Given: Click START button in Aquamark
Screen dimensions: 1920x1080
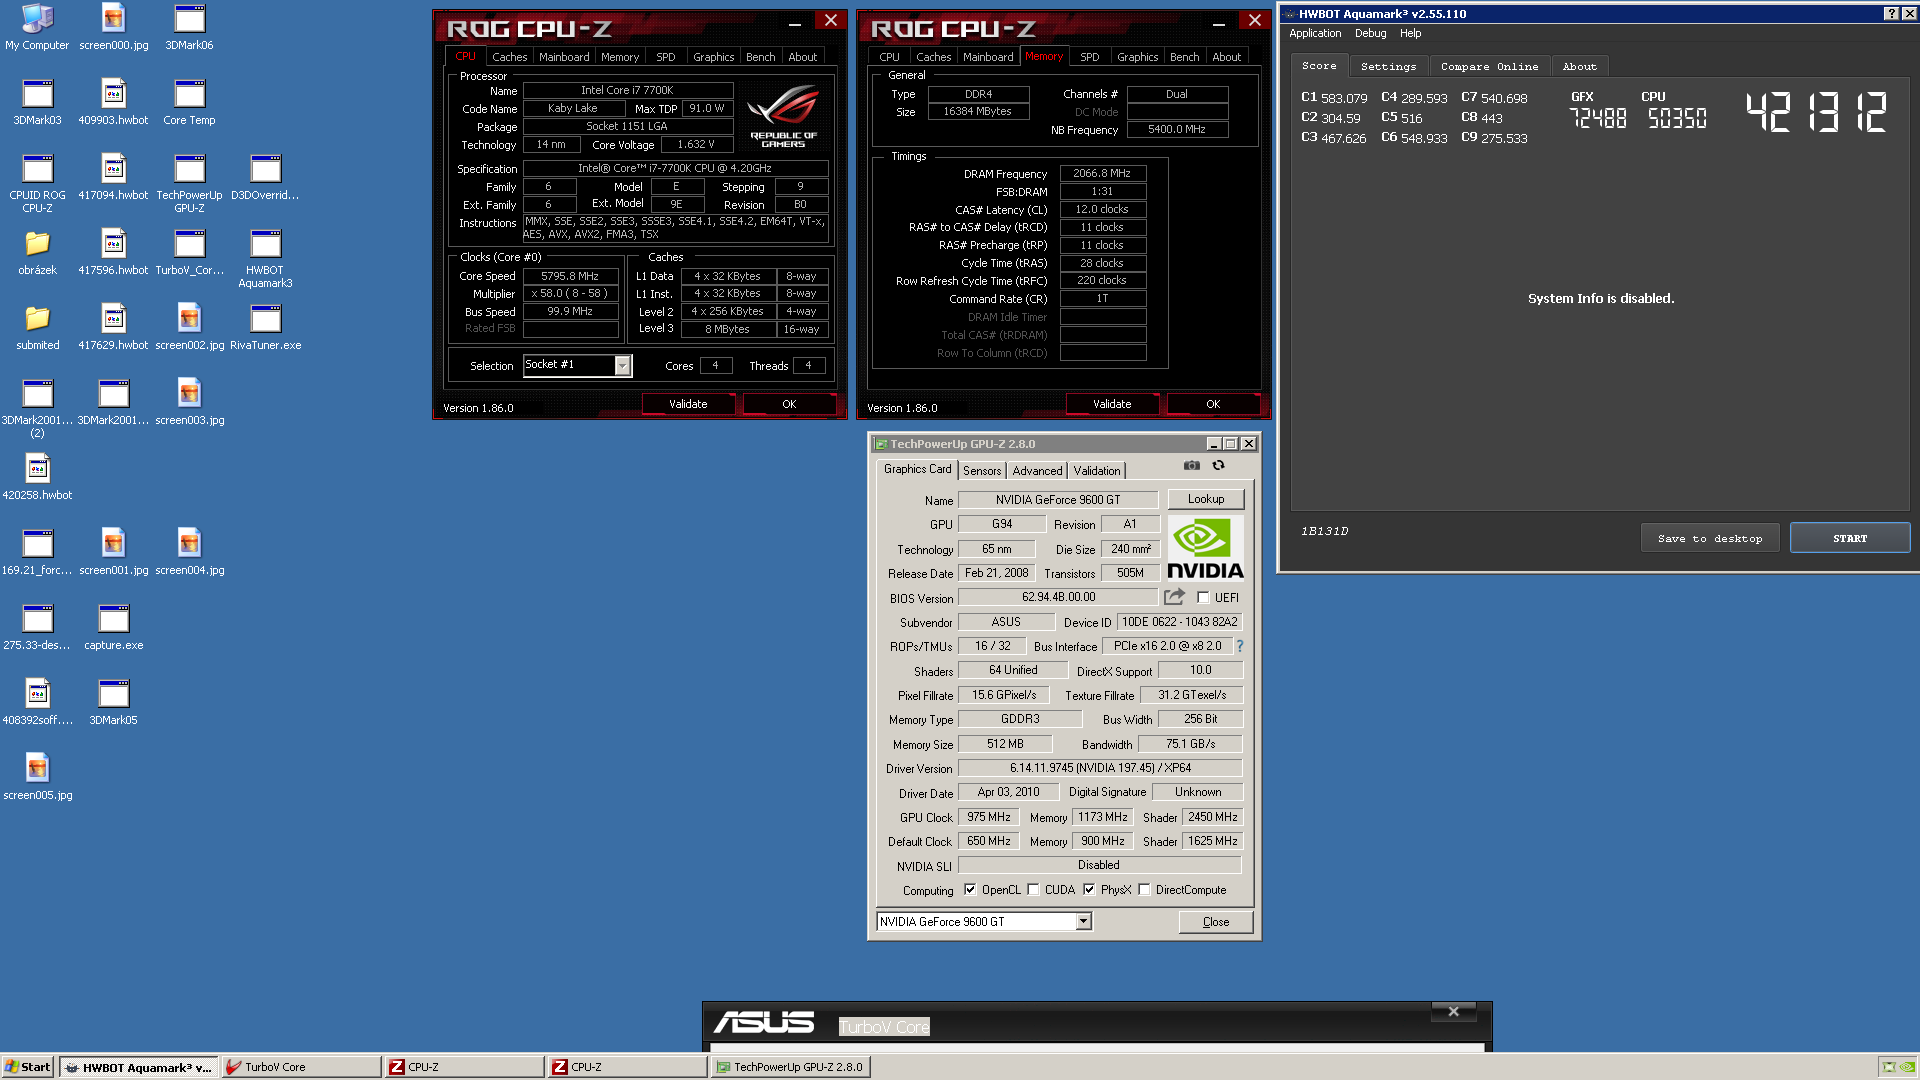Looking at the screenshot, I should 1850,538.
